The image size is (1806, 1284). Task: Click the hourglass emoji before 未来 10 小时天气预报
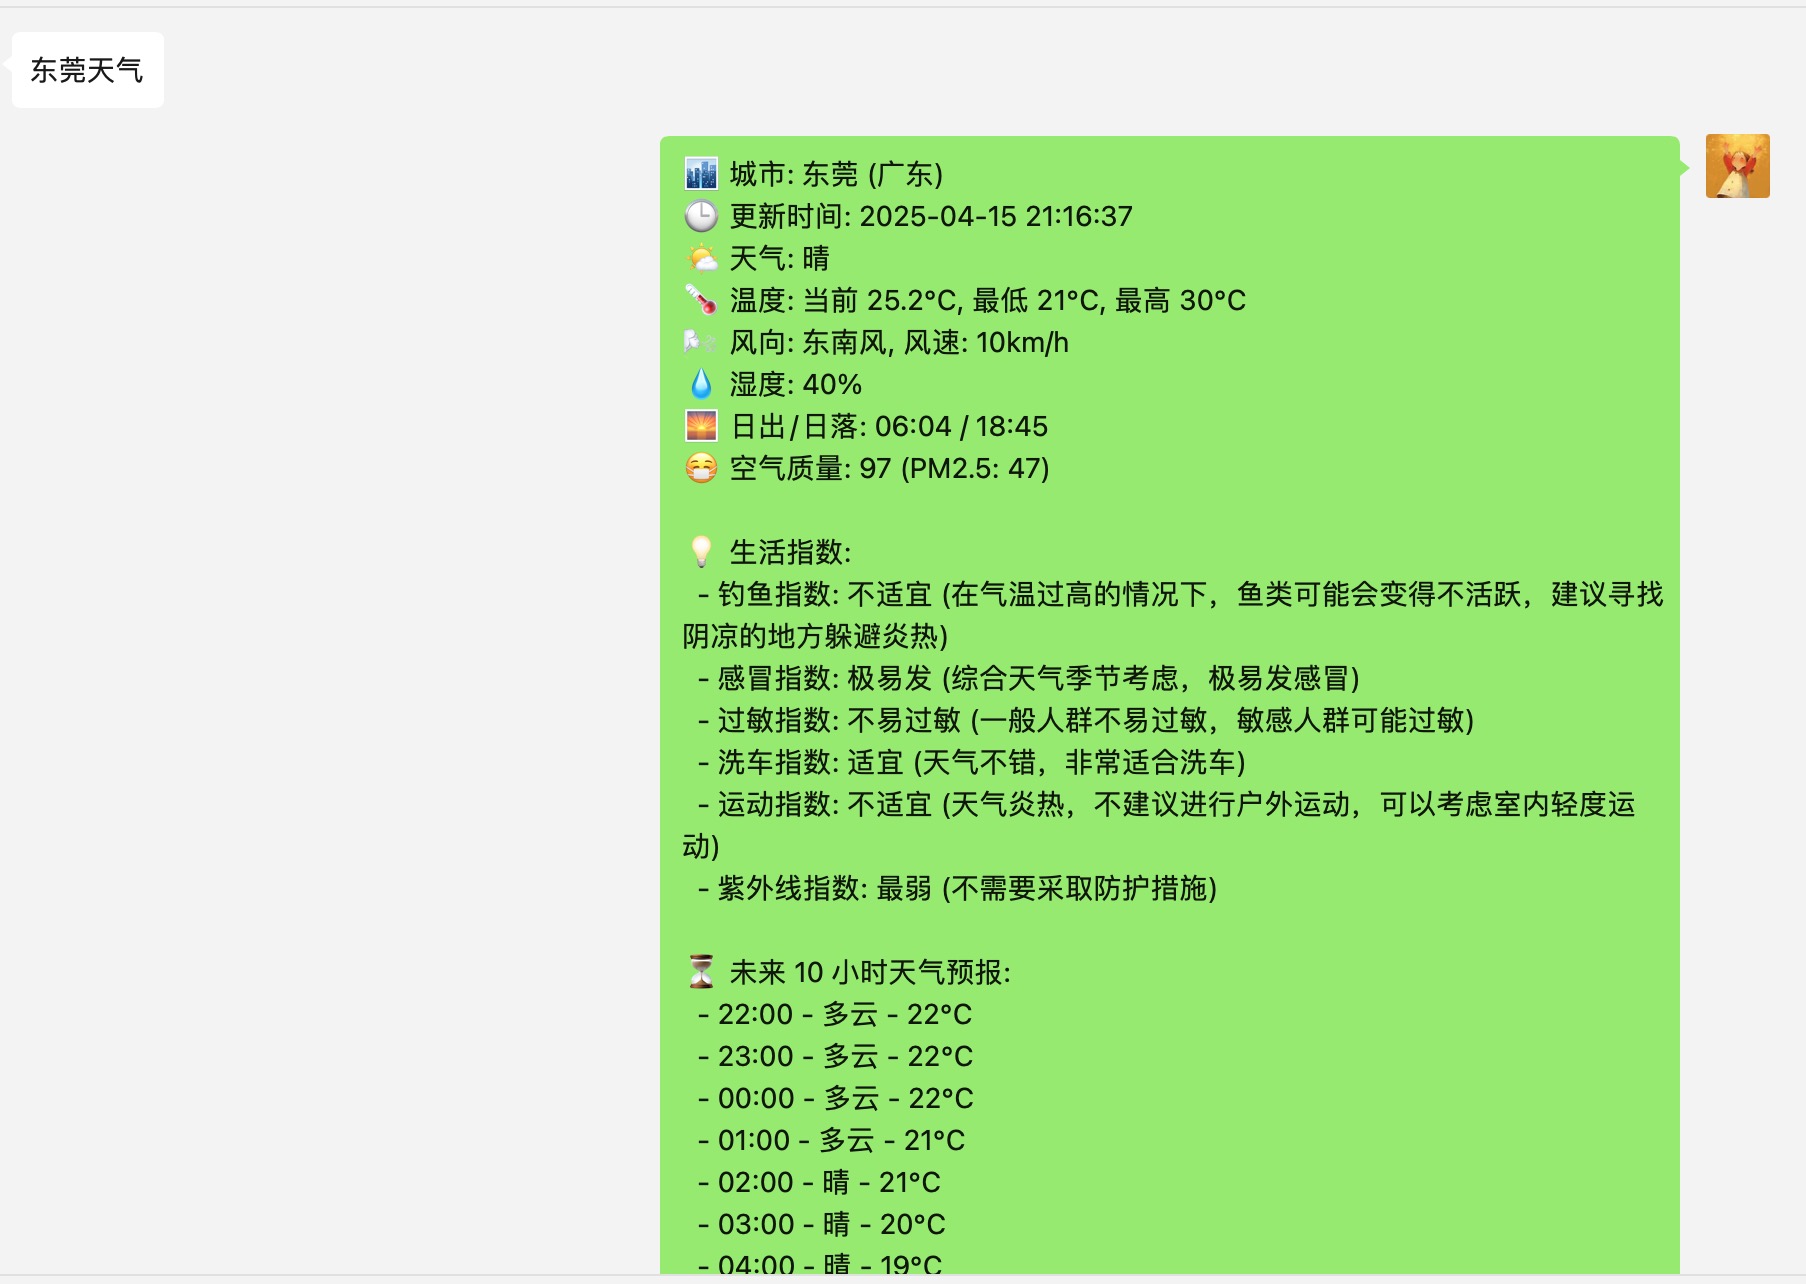tap(701, 972)
